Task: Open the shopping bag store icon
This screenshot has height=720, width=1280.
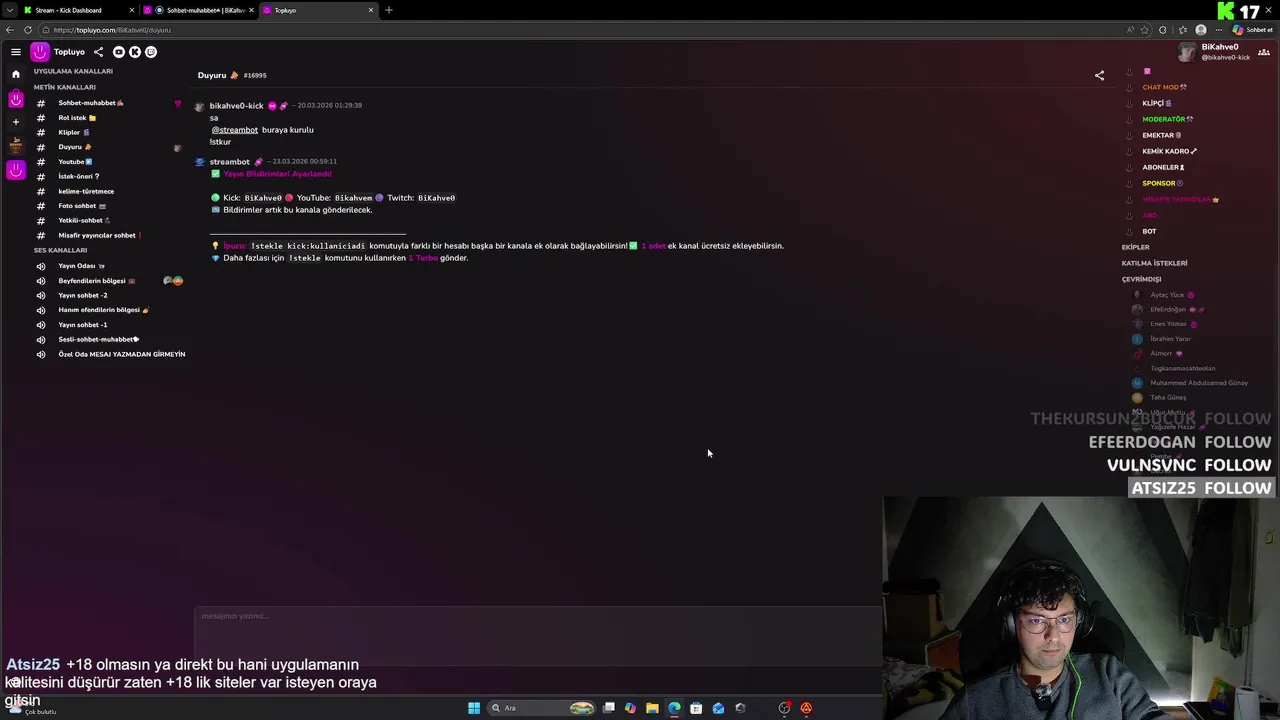Action: pos(16,99)
